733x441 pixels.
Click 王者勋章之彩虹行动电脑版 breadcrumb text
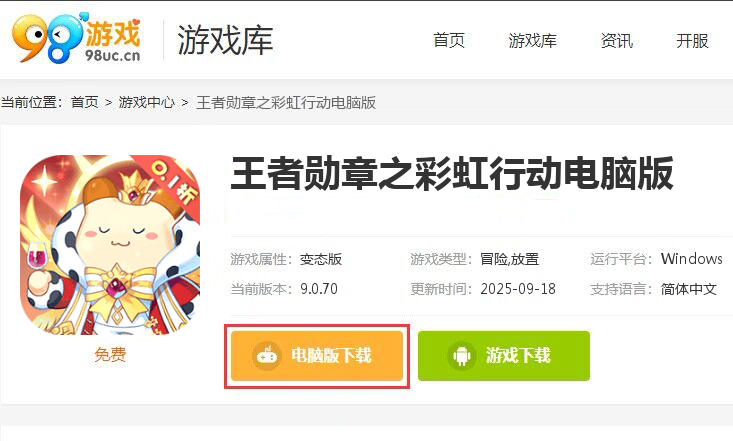tap(286, 102)
